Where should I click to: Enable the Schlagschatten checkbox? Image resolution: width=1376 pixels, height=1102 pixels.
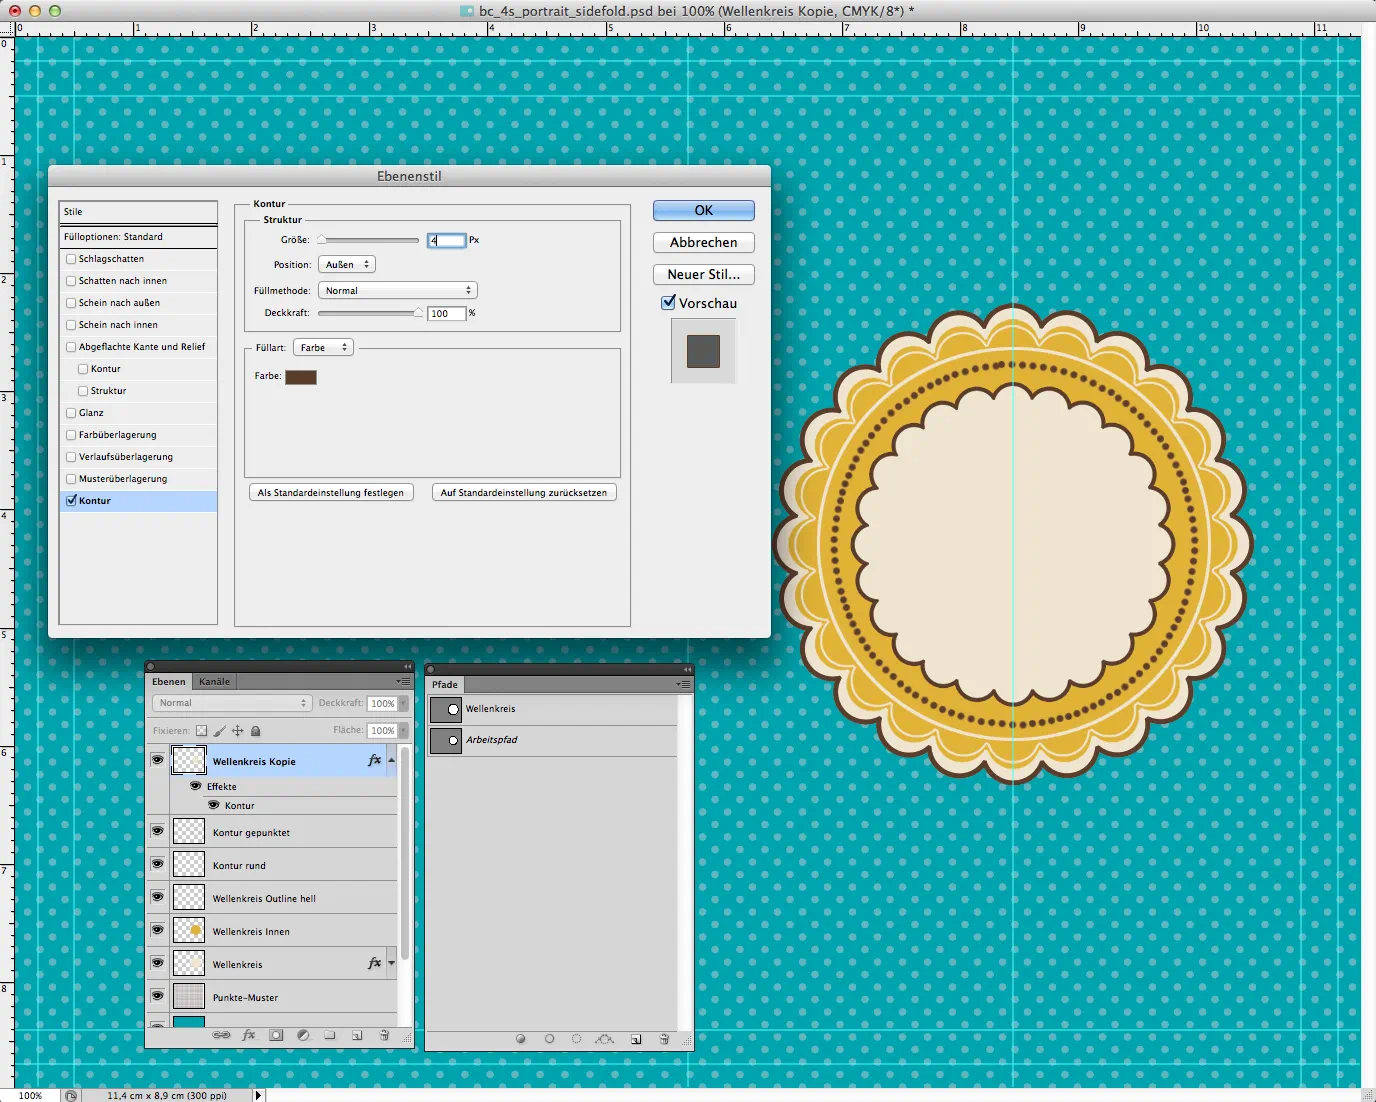[x=71, y=259]
